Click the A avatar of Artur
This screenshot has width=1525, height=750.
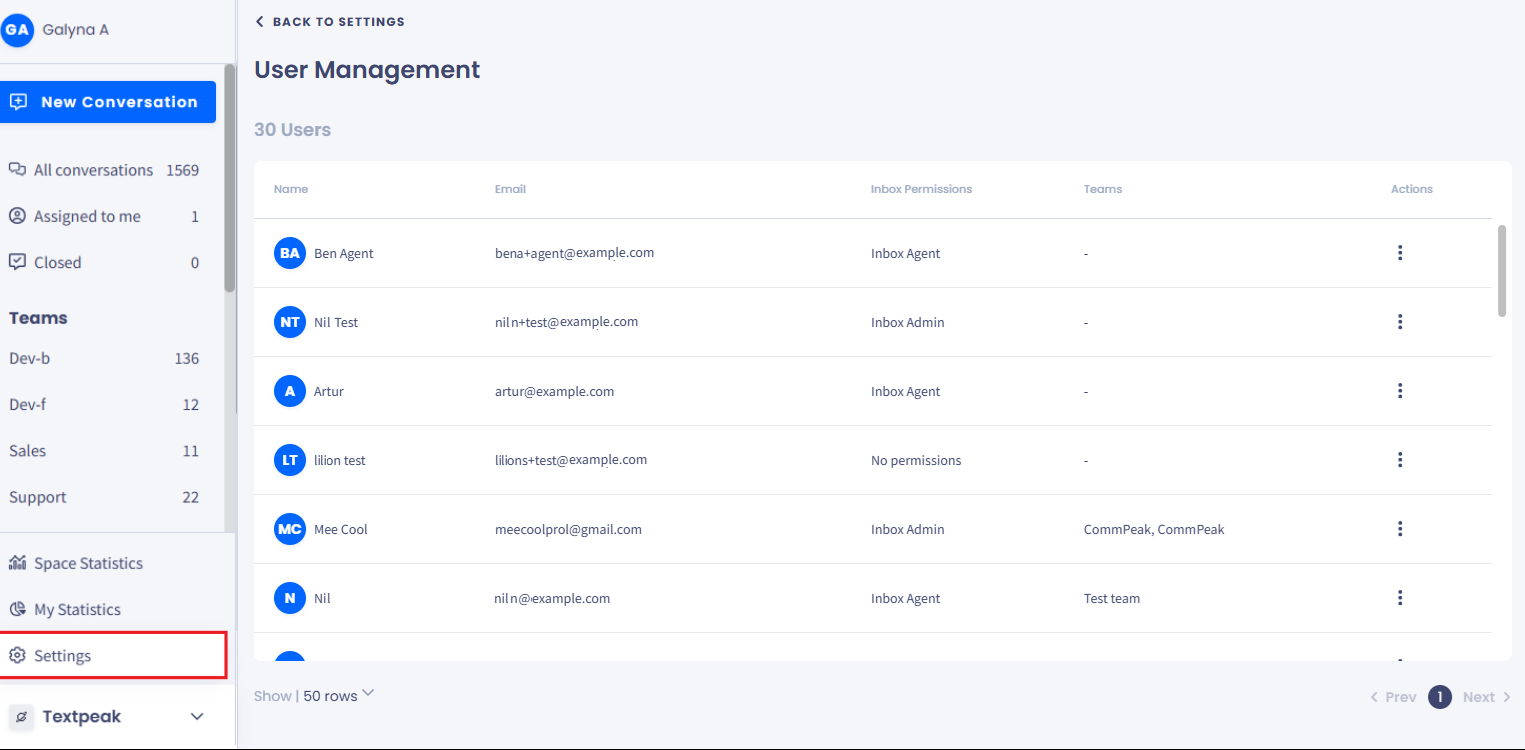click(x=290, y=391)
